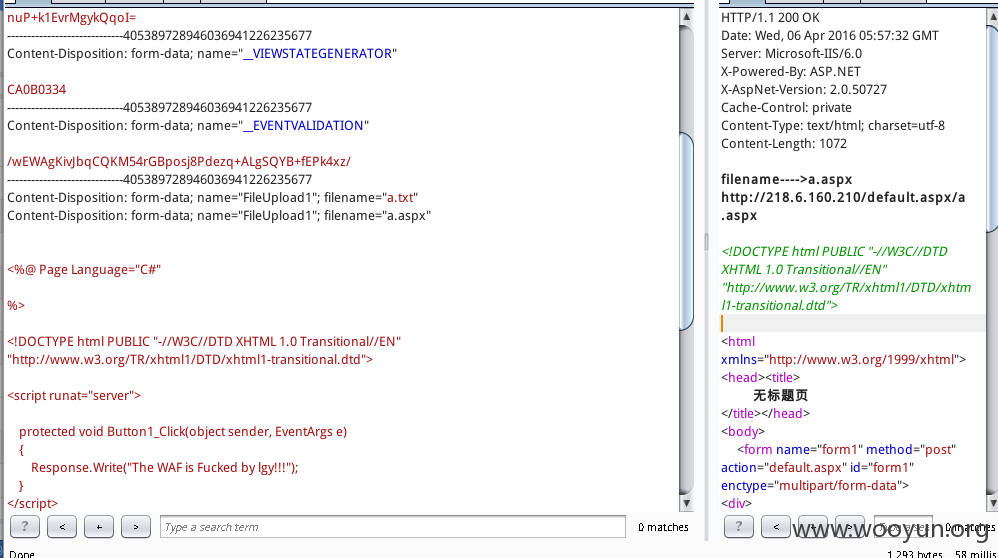Click the response pane scrollbar down arrow
The width and height of the screenshot is (998, 558).
click(992, 503)
